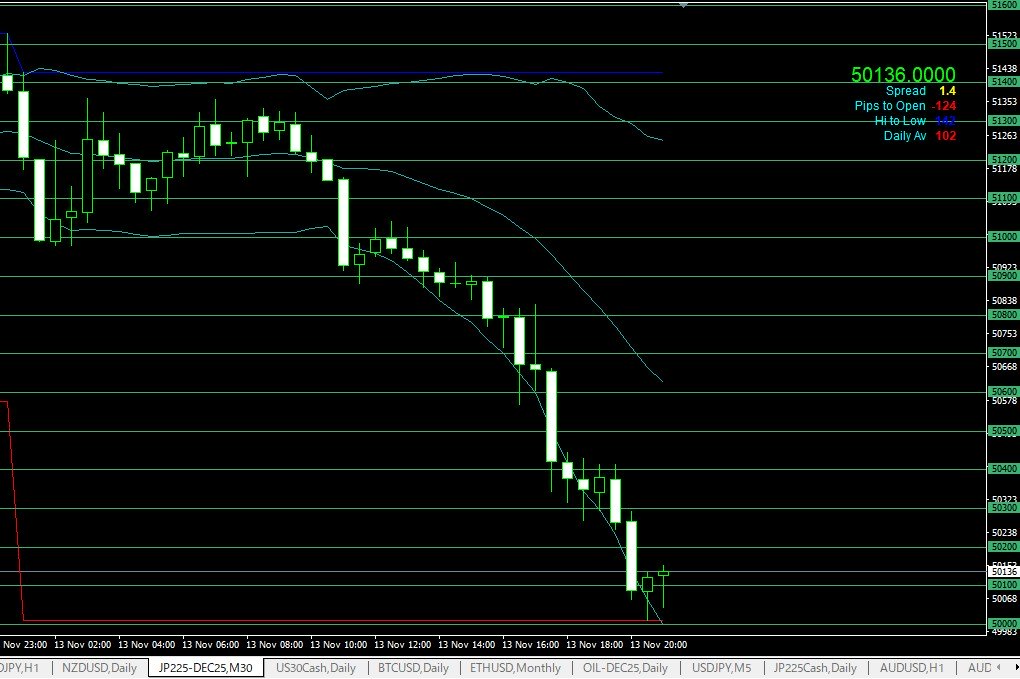
Task: Click the active JP225-DEC25,M30 tab
Action: tap(205, 667)
